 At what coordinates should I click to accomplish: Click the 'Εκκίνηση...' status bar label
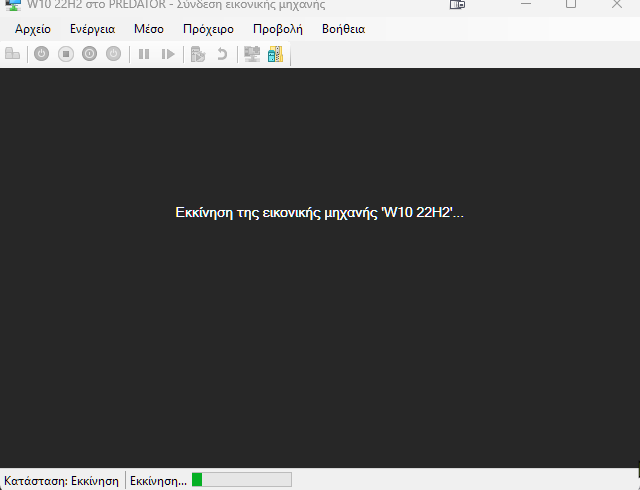[x=158, y=481]
